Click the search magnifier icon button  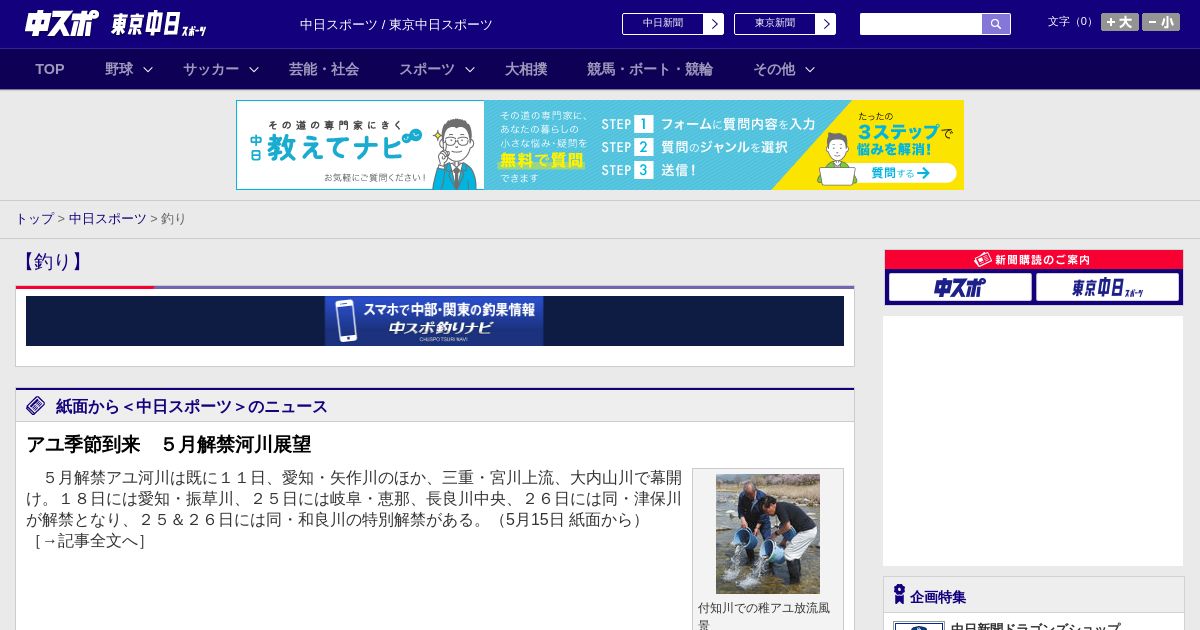[996, 24]
